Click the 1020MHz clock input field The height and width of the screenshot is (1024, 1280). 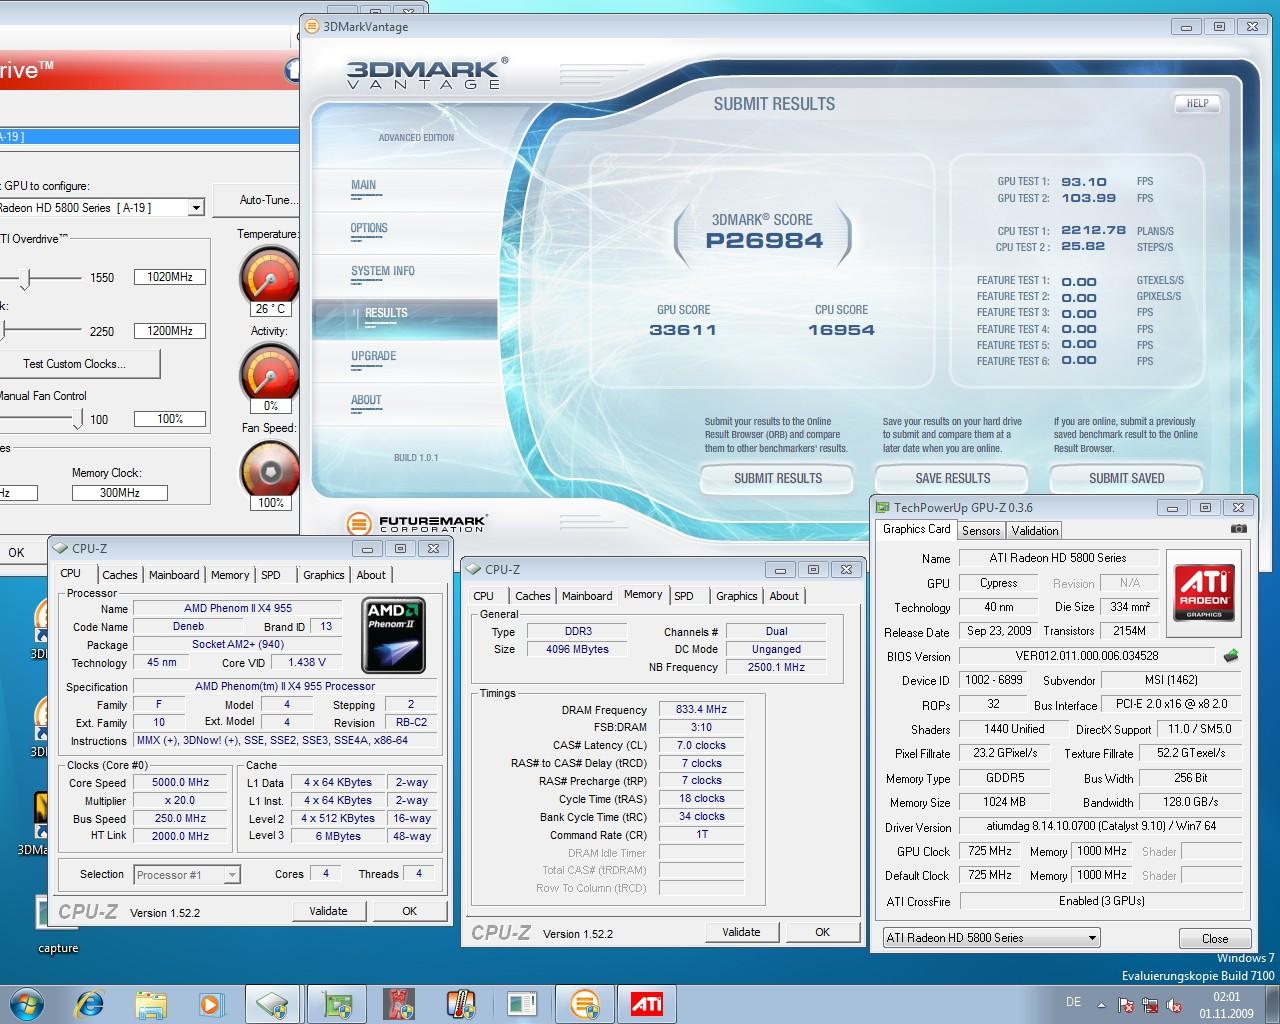(170, 277)
